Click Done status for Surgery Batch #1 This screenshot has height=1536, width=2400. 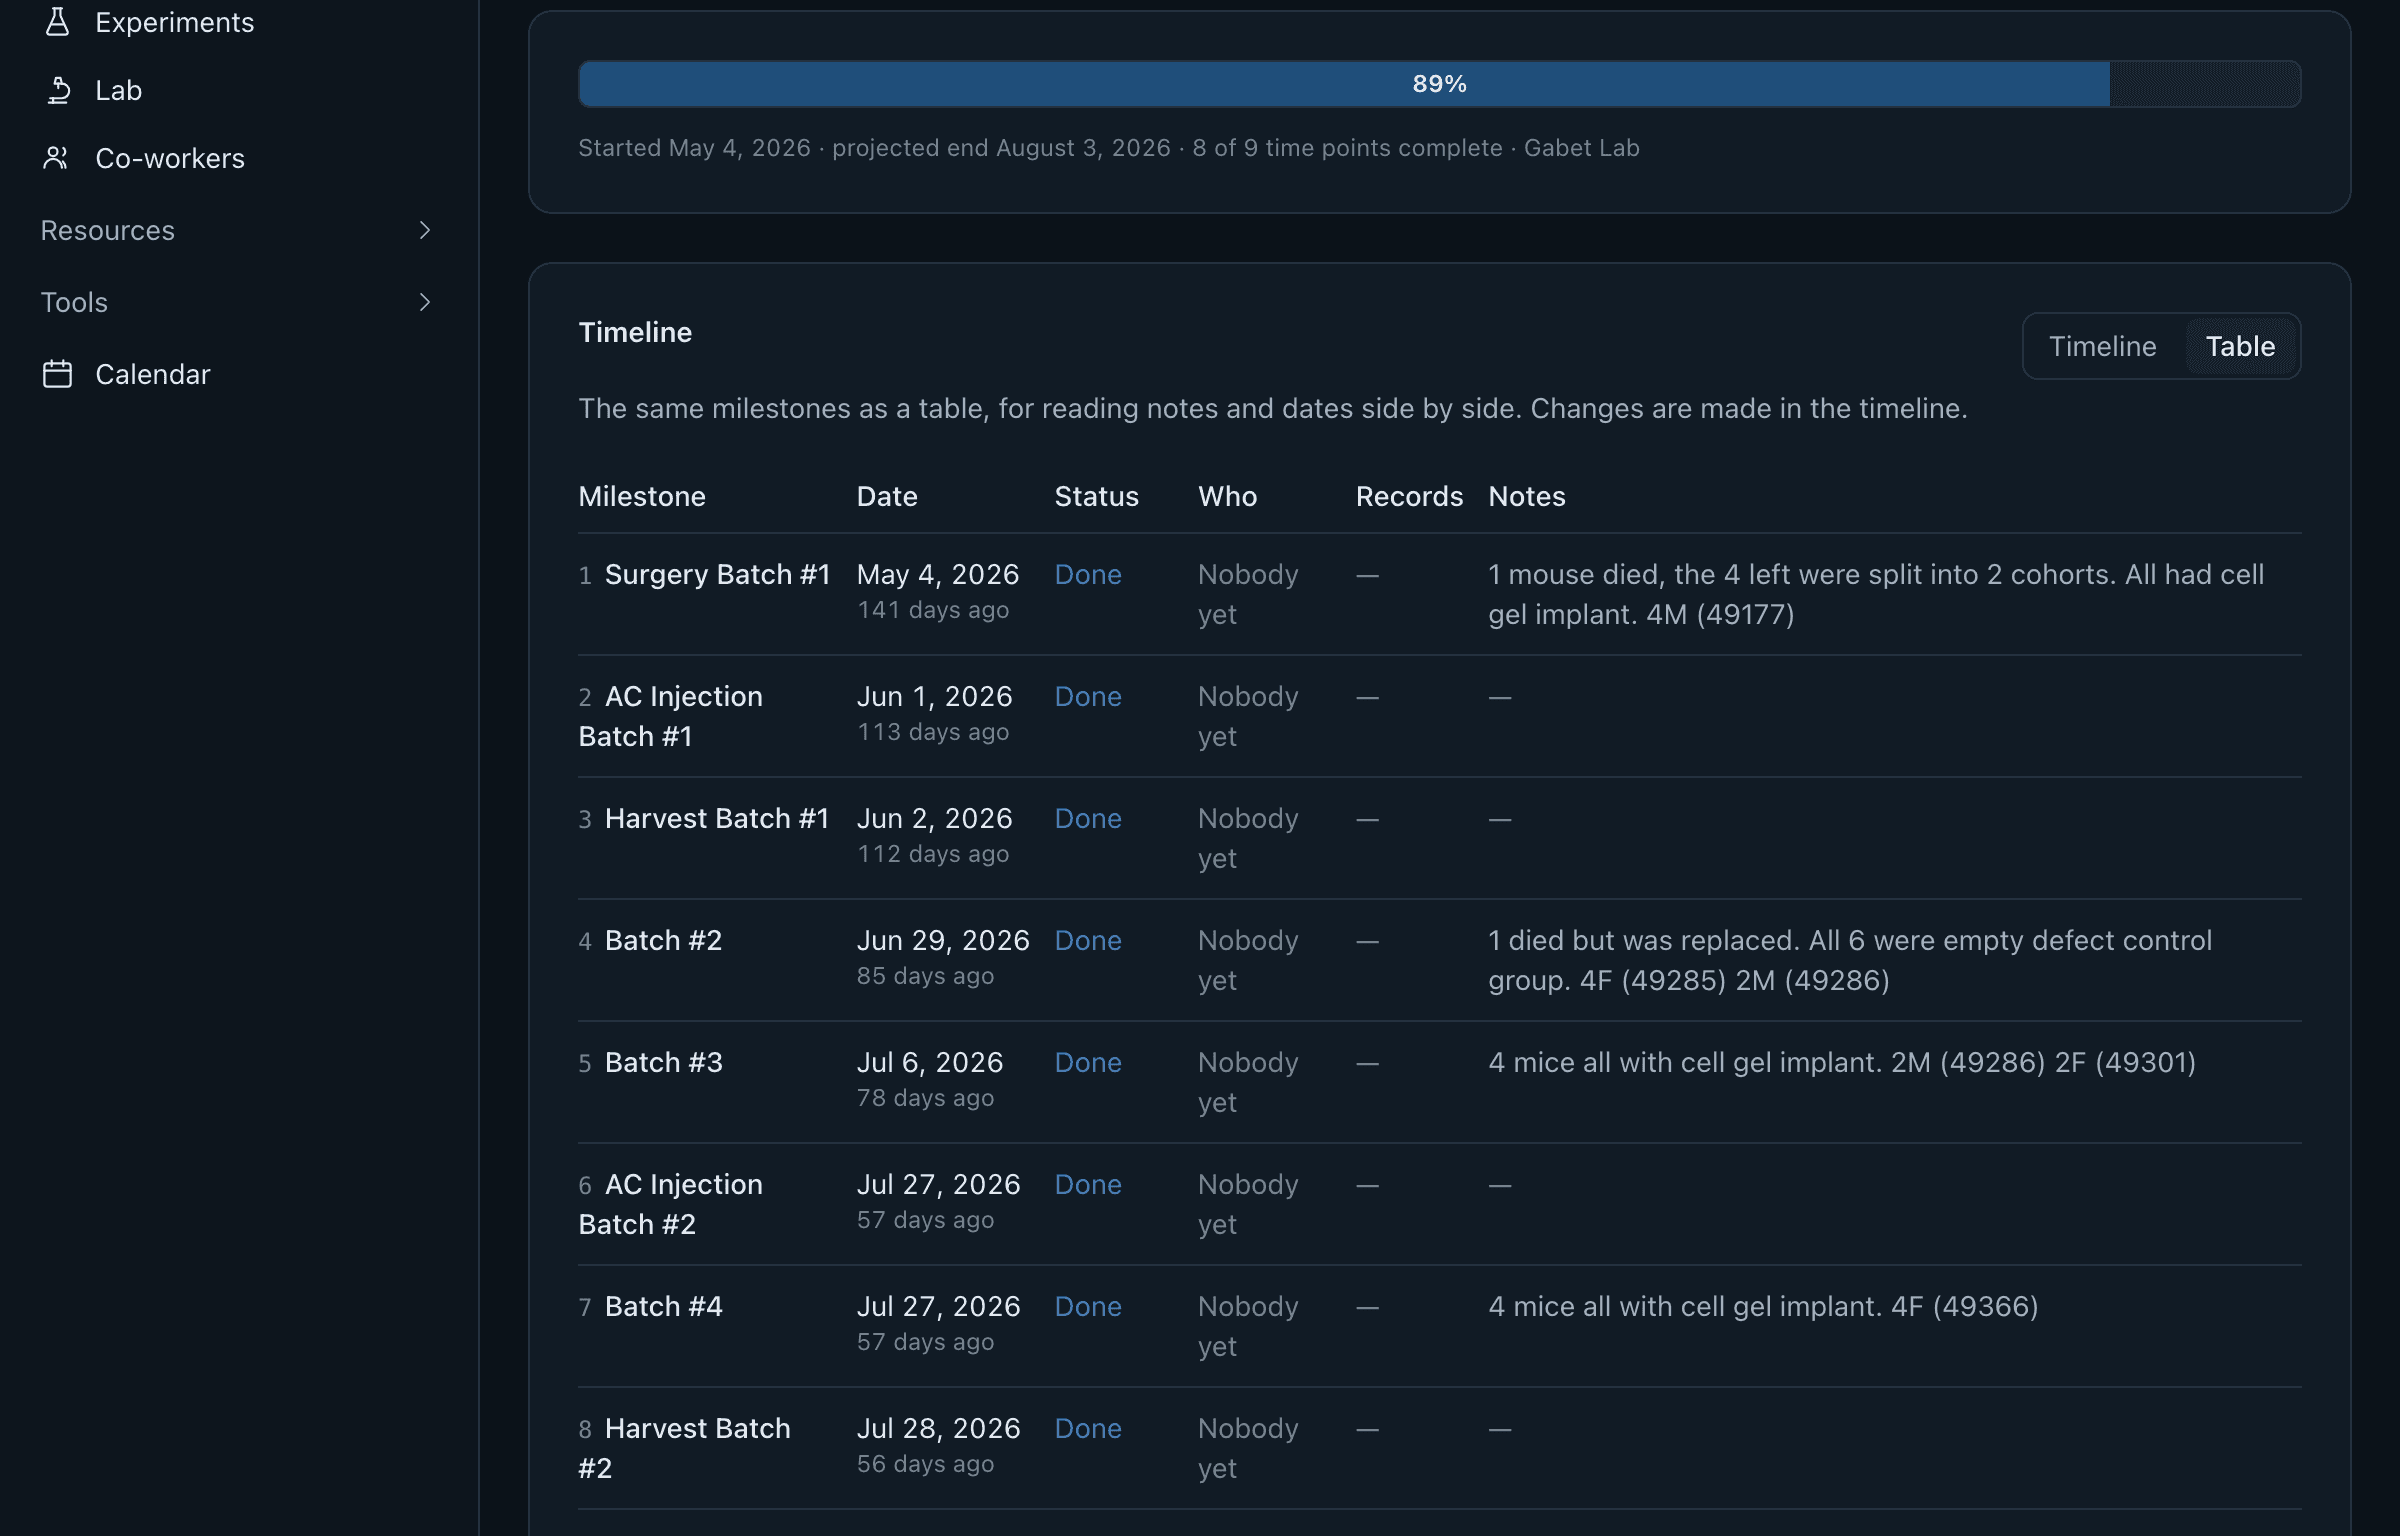tap(1088, 574)
